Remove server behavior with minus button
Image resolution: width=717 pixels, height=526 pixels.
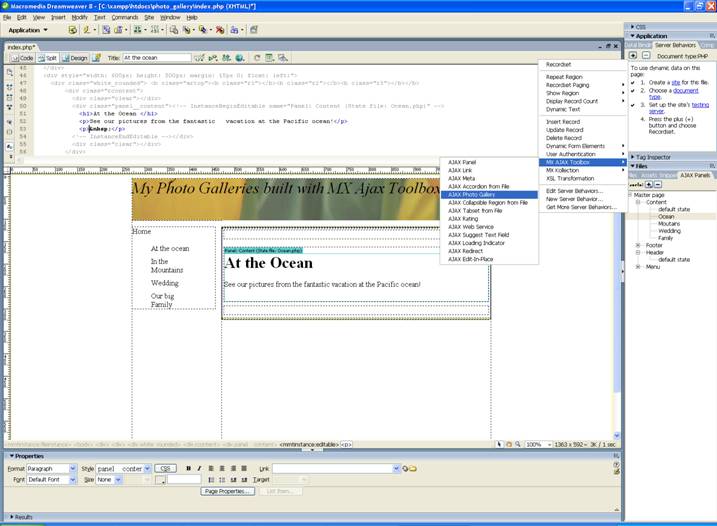646,55
